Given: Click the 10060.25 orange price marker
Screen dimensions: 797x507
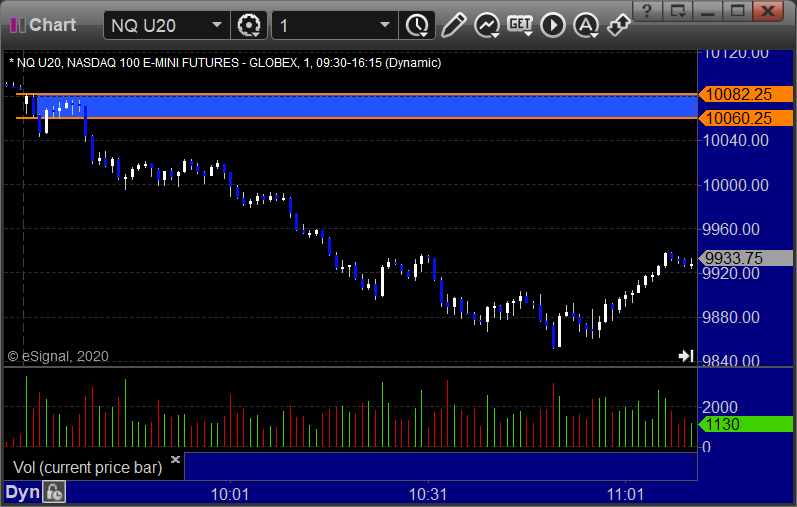Looking at the screenshot, I should 745,118.
